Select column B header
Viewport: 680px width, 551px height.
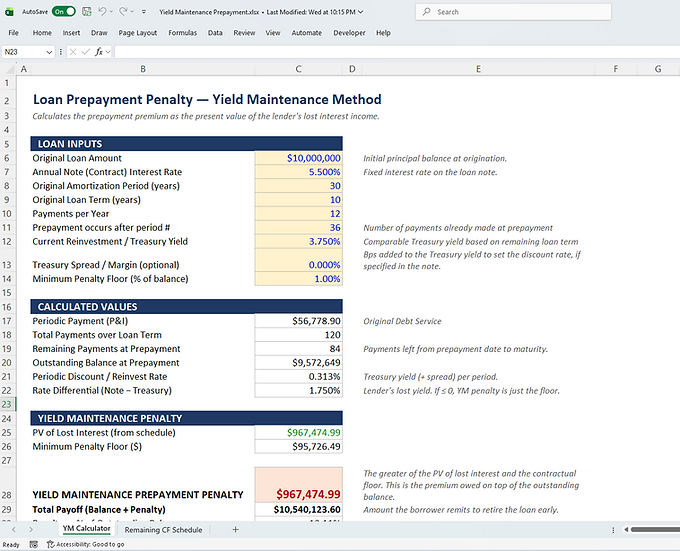pos(143,69)
